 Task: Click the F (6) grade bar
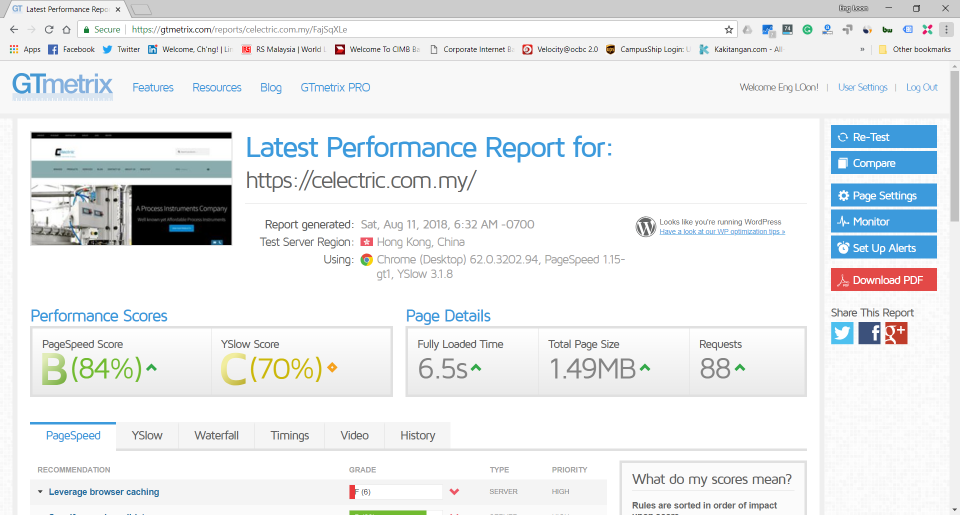tap(396, 492)
